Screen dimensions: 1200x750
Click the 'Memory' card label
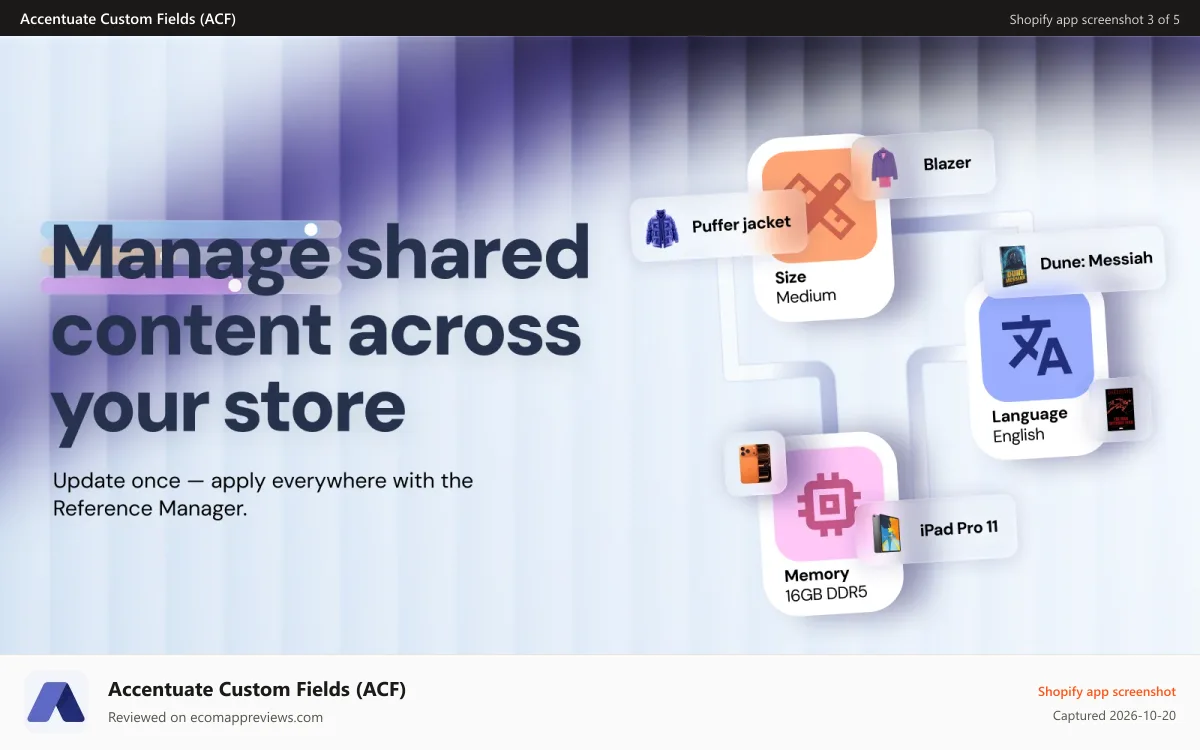tap(816, 575)
